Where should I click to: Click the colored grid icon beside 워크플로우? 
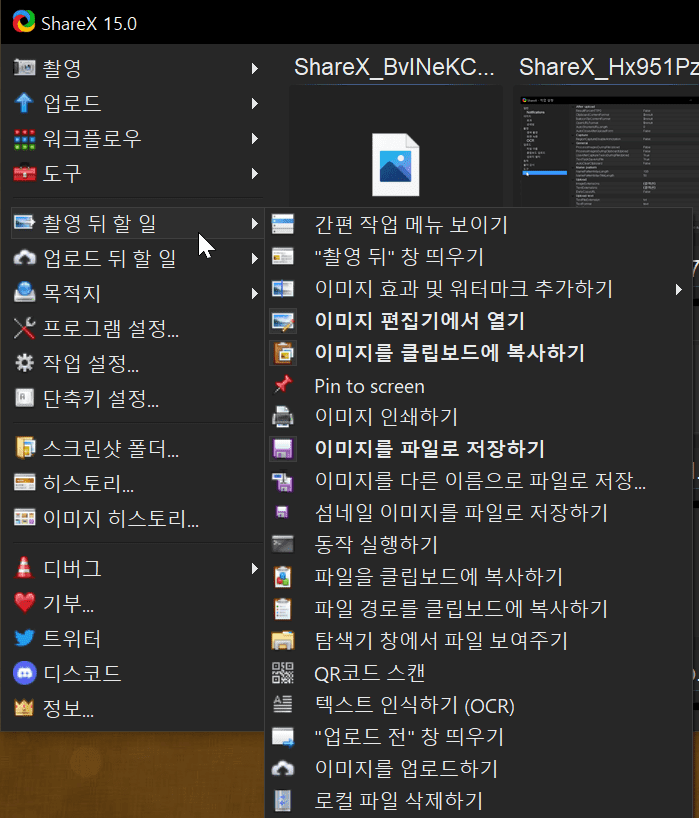pos(24,139)
